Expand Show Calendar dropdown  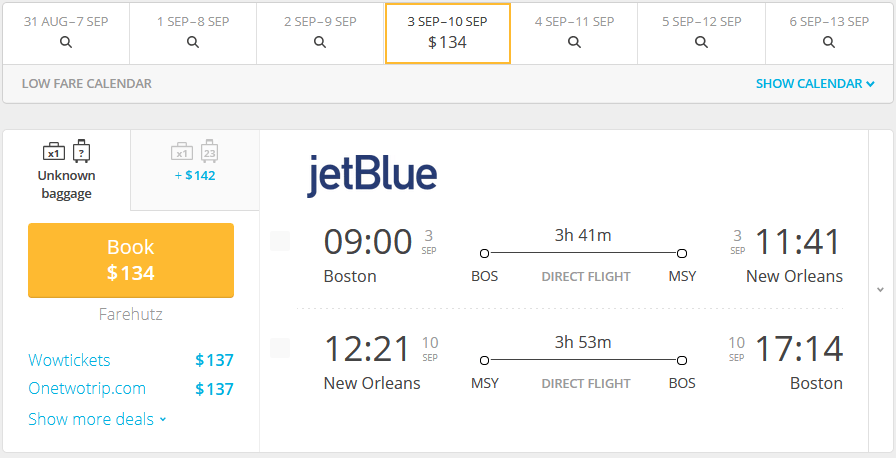tap(815, 84)
